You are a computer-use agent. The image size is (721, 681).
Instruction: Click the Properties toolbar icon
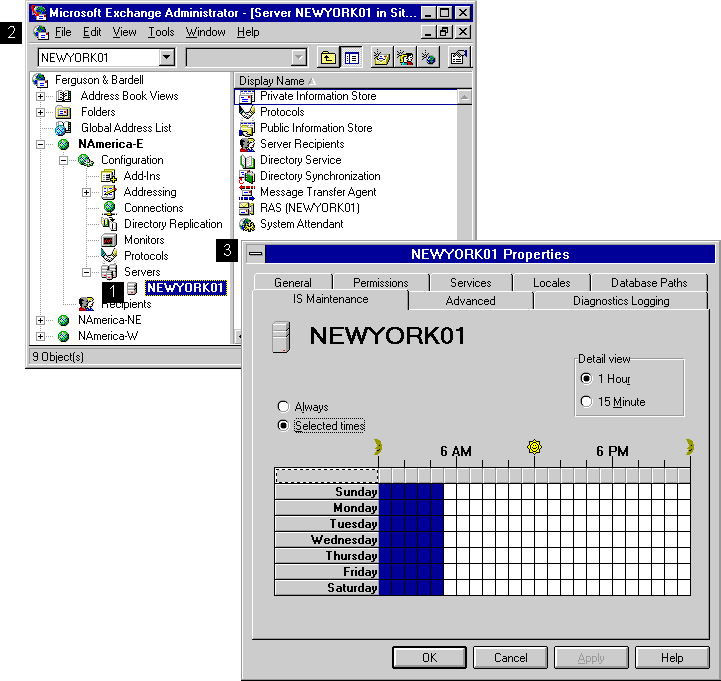[458, 57]
